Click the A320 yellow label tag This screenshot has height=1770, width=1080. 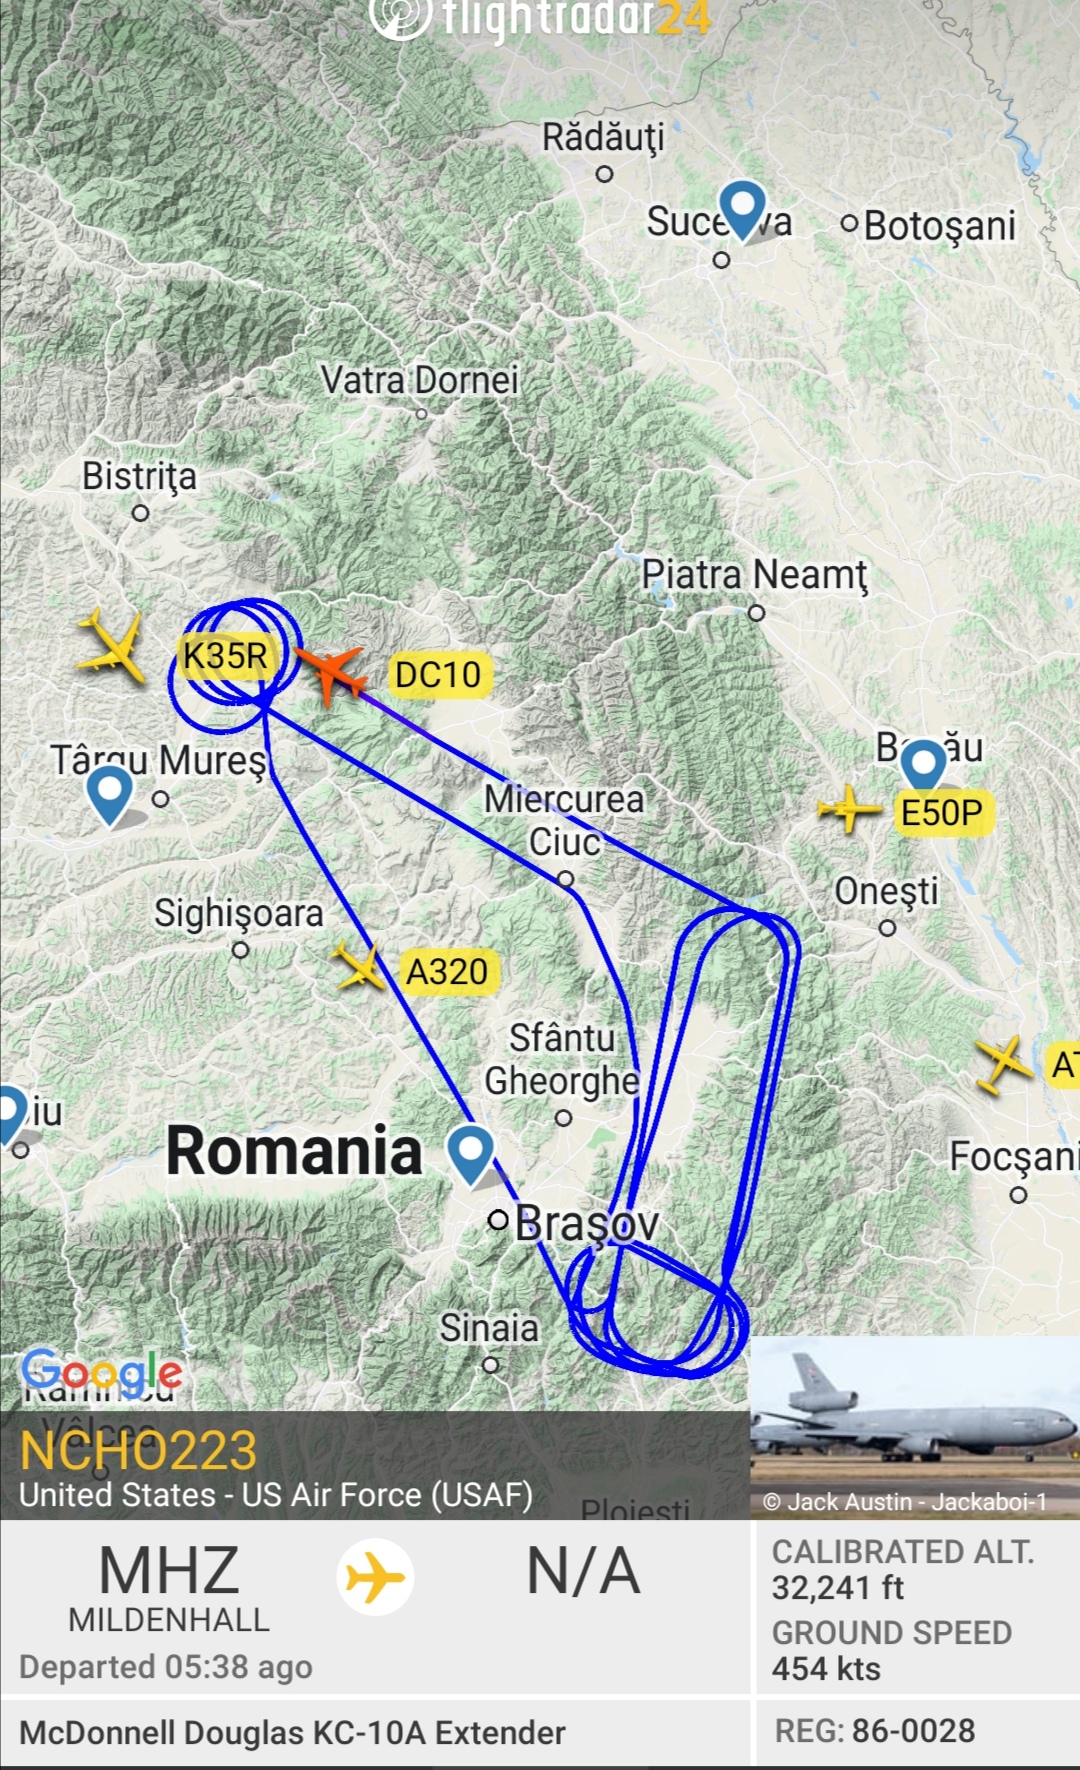(x=447, y=971)
